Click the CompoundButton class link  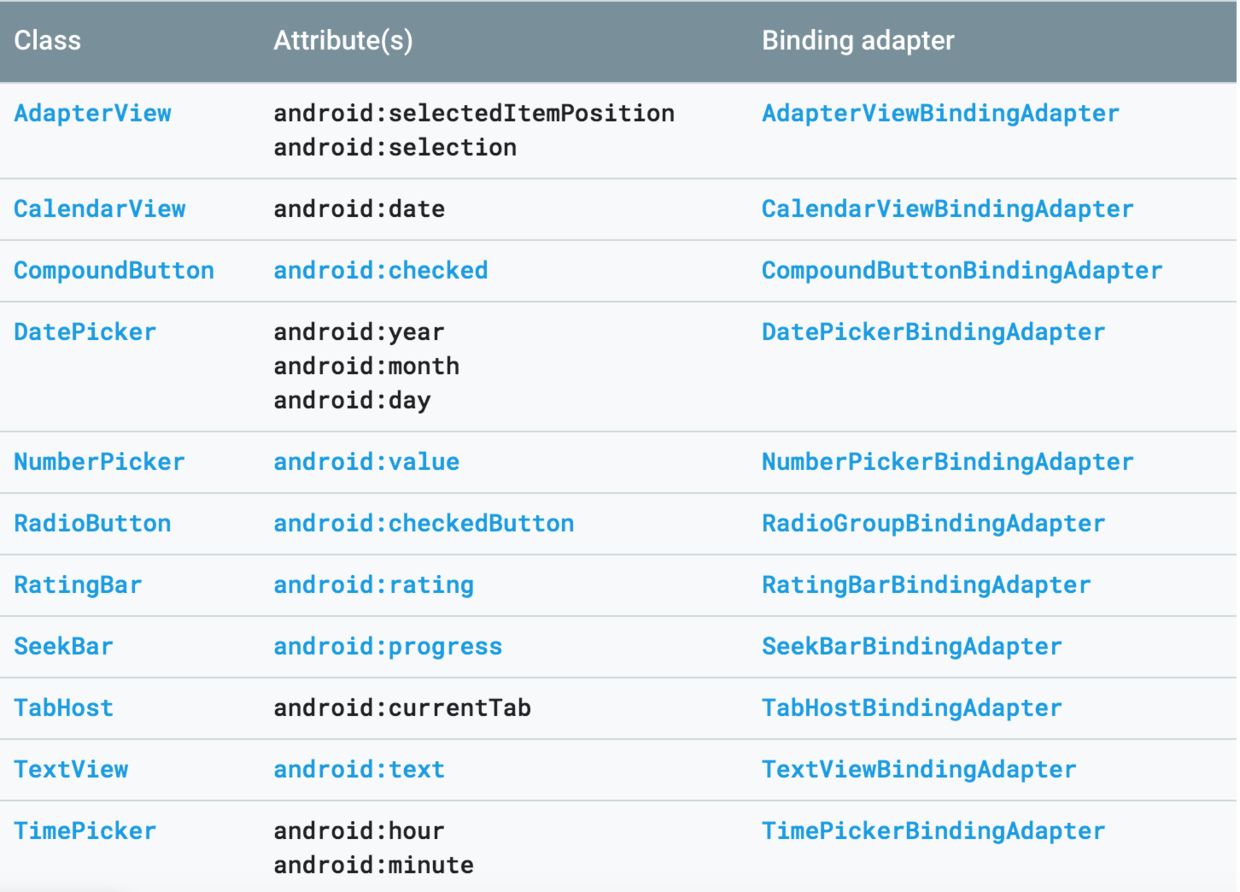(114, 270)
